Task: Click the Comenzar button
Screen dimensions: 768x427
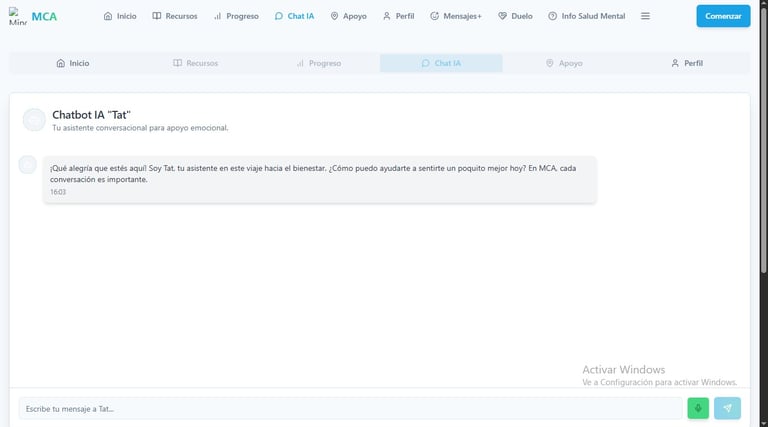Action: (x=723, y=16)
